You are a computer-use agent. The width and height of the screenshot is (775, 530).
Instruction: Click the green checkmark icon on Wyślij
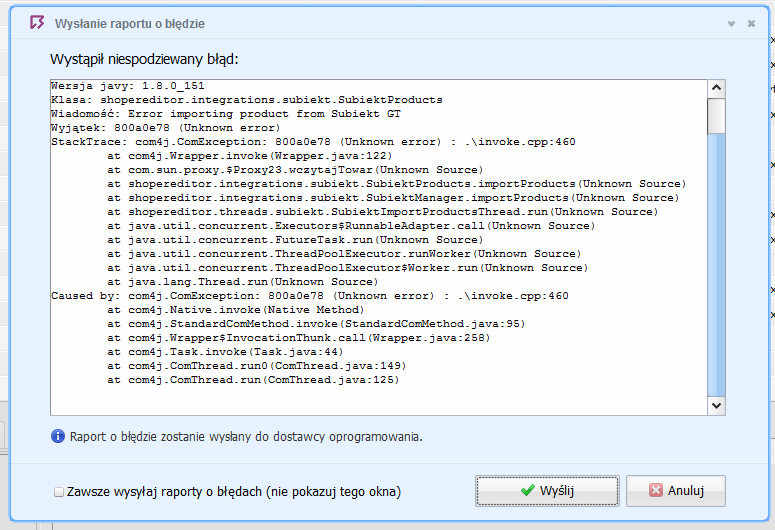click(528, 490)
